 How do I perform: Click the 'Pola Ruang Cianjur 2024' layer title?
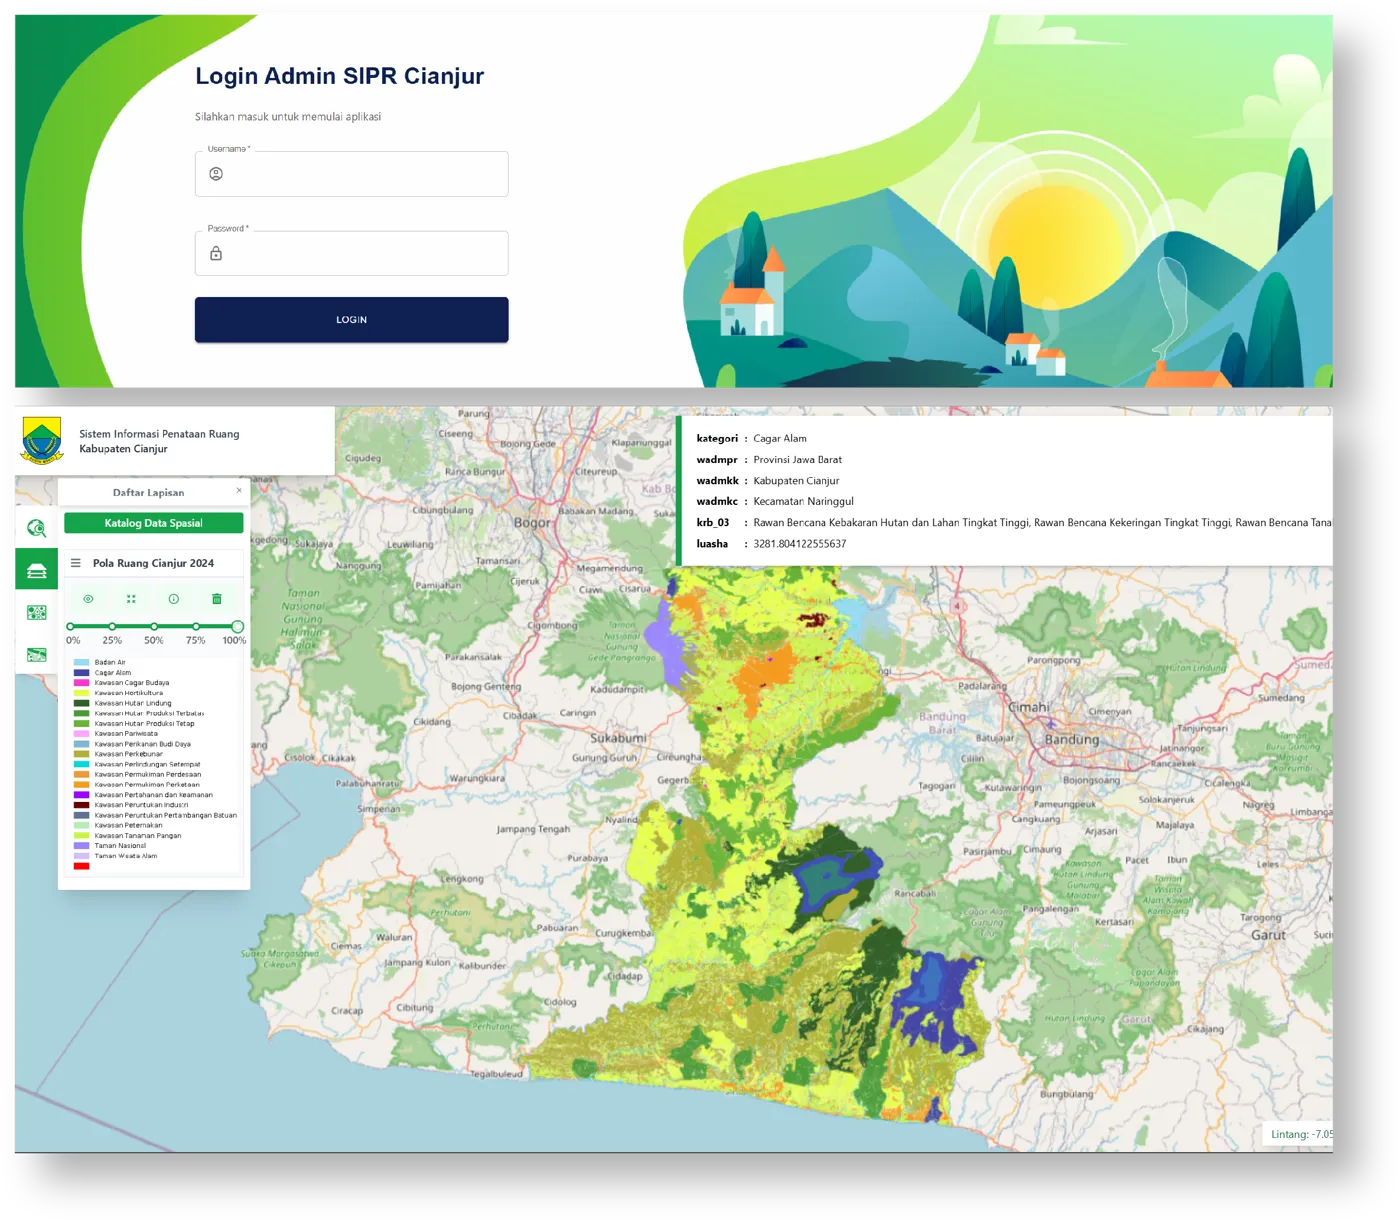click(x=153, y=563)
